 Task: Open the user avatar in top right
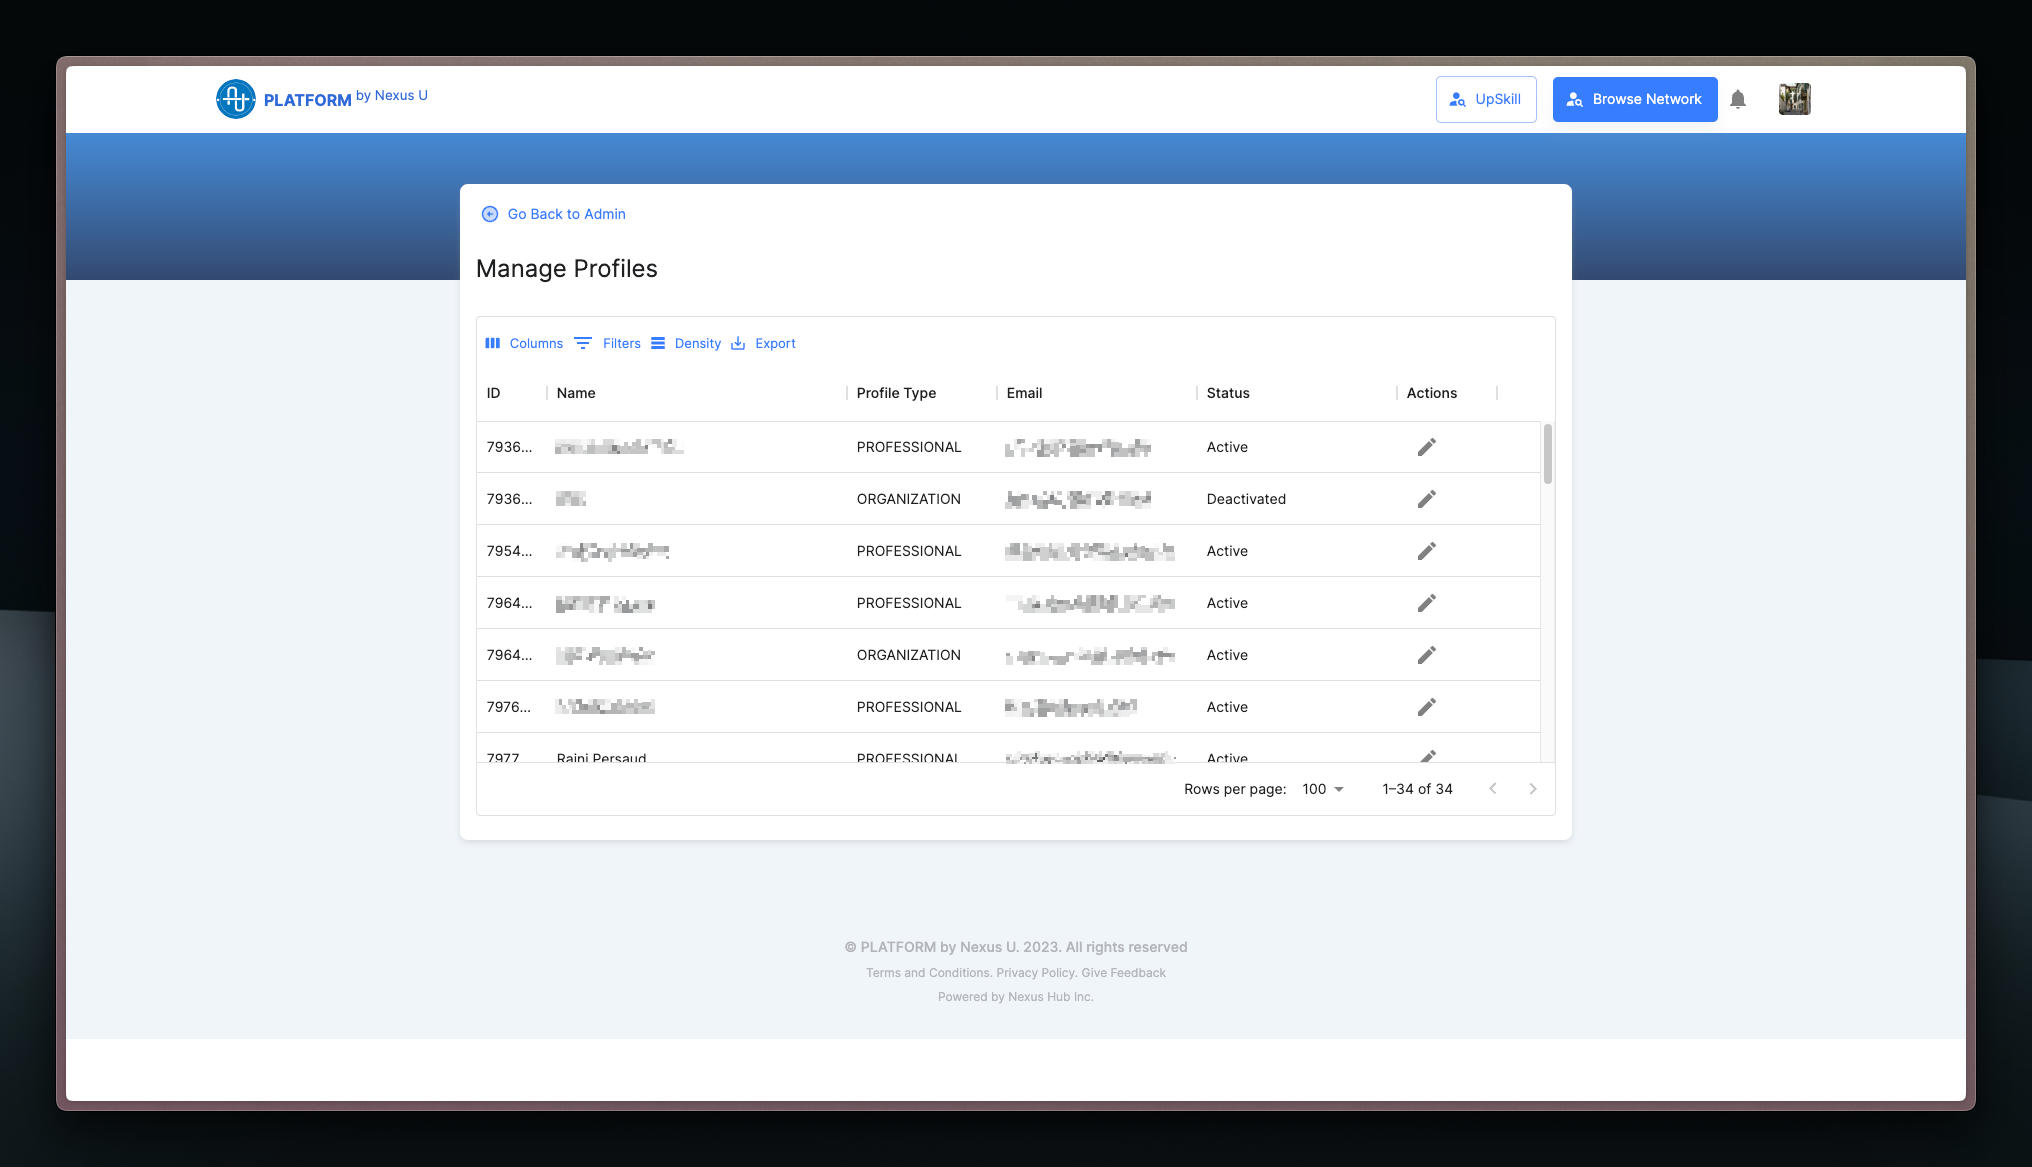[x=1794, y=98]
